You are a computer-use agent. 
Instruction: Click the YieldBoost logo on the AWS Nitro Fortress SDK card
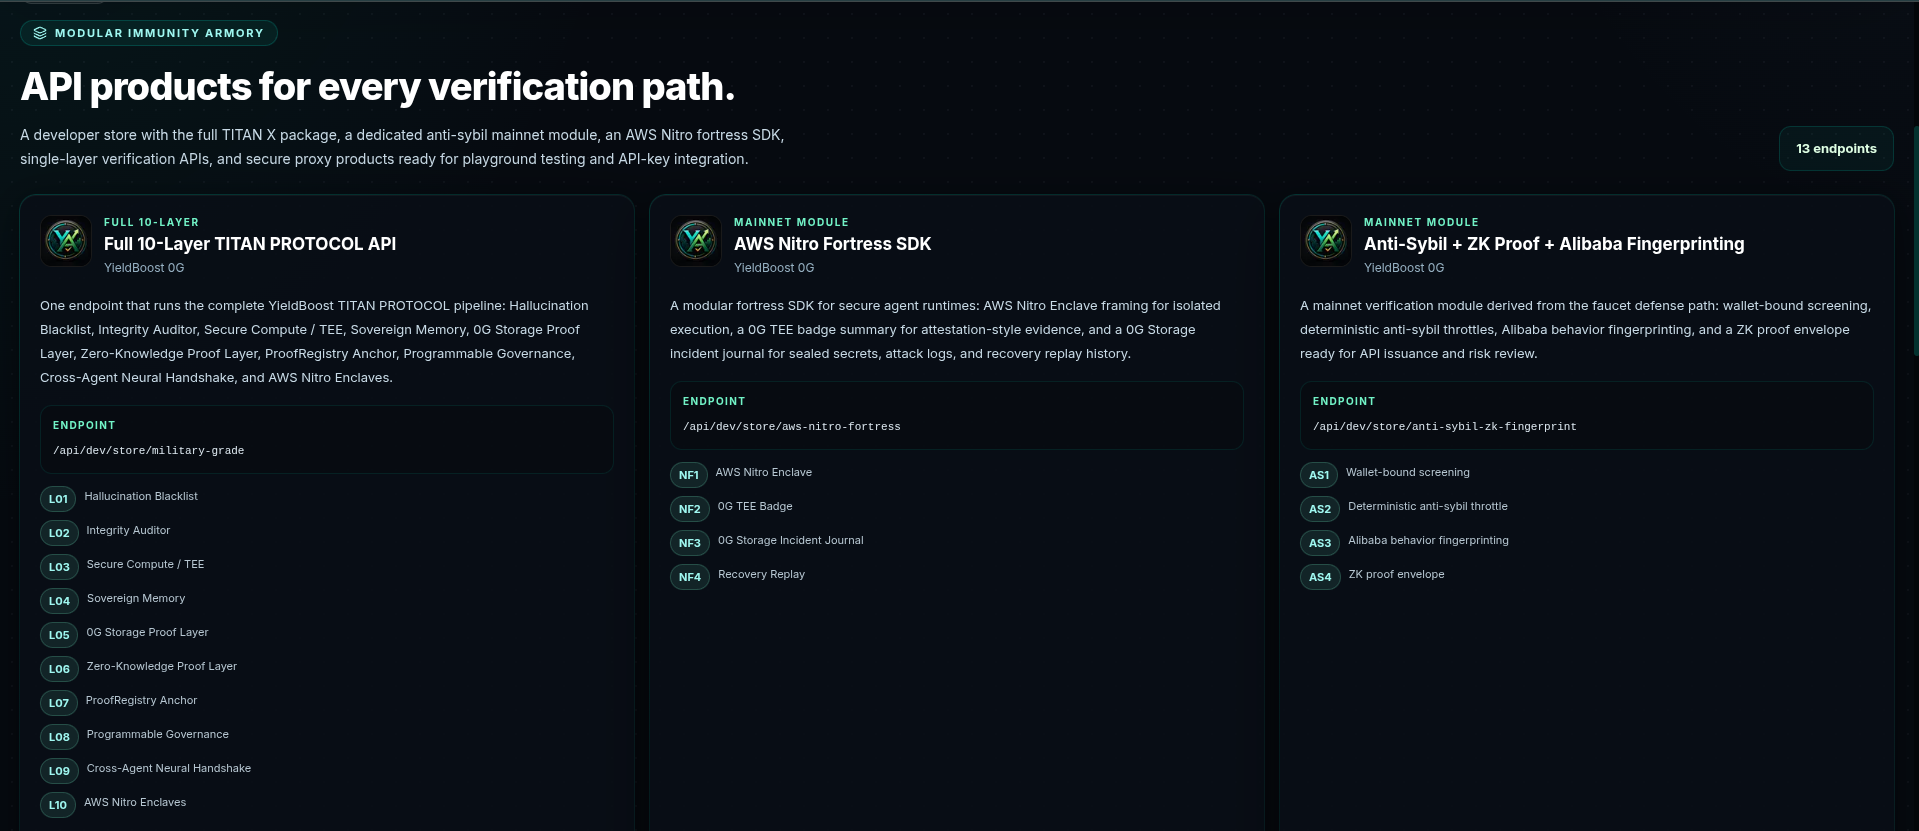pyautogui.click(x=696, y=241)
